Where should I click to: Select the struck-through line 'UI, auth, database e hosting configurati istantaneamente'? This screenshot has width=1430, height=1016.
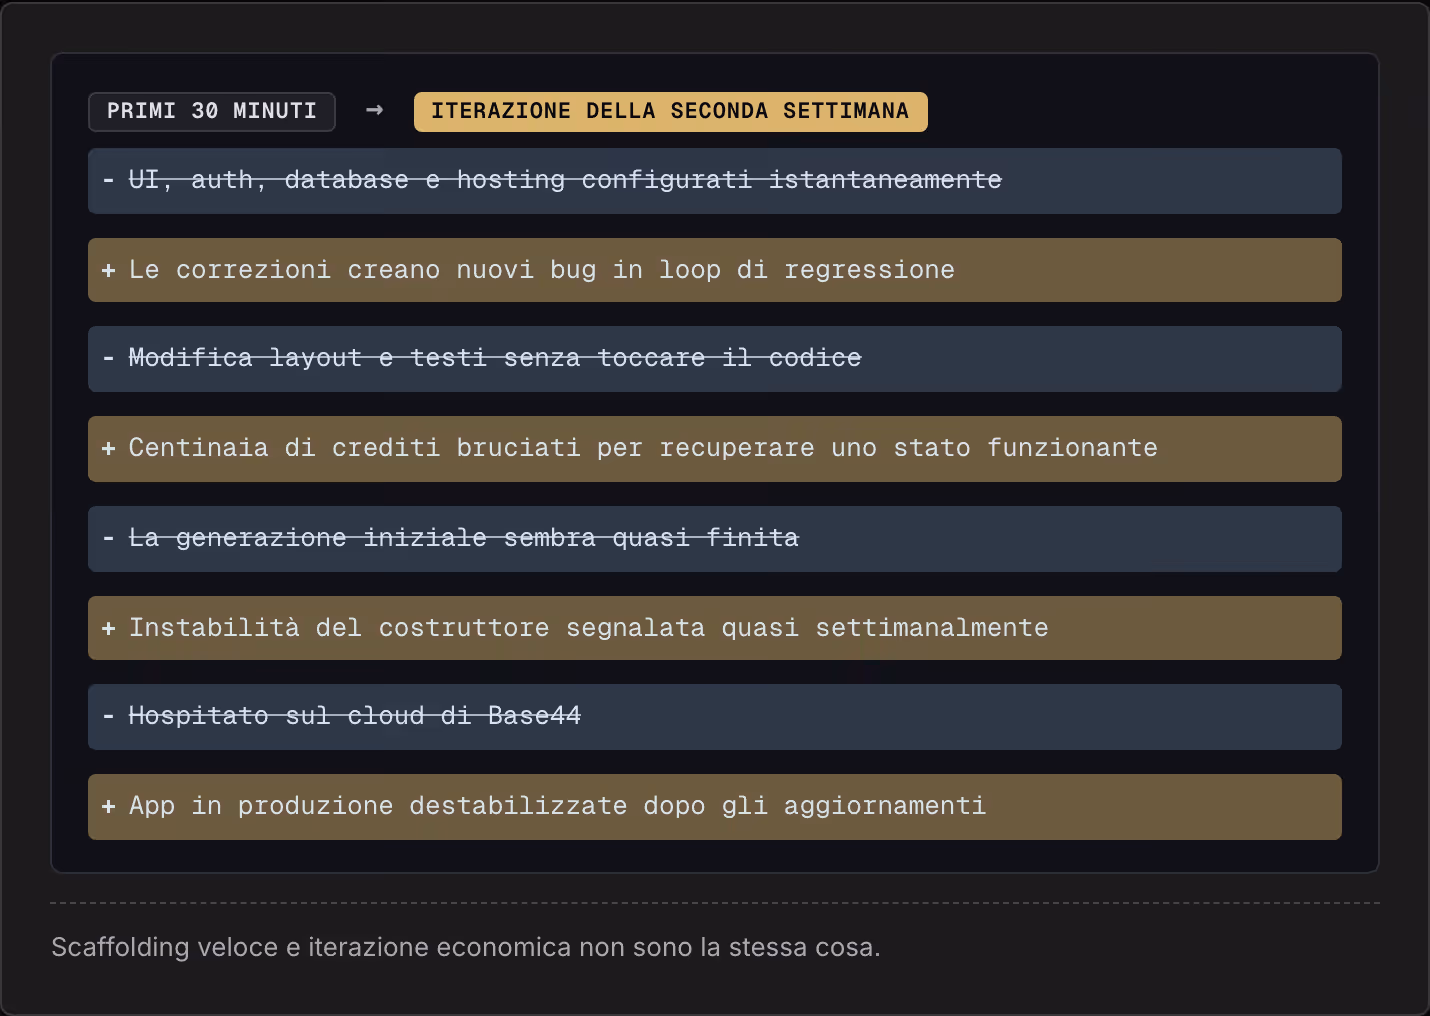click(x=715, y=181)
